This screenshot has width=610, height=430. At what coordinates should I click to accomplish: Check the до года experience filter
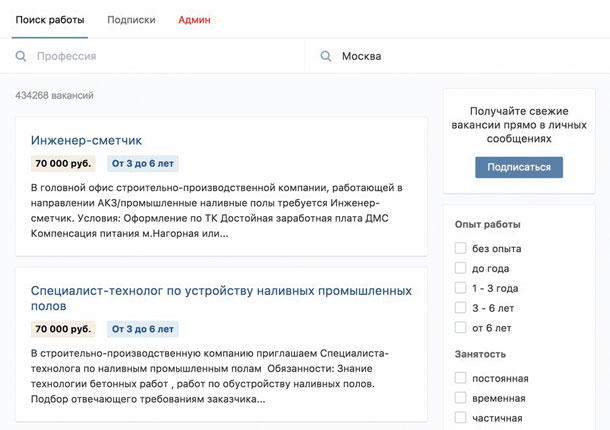point(460,268)
